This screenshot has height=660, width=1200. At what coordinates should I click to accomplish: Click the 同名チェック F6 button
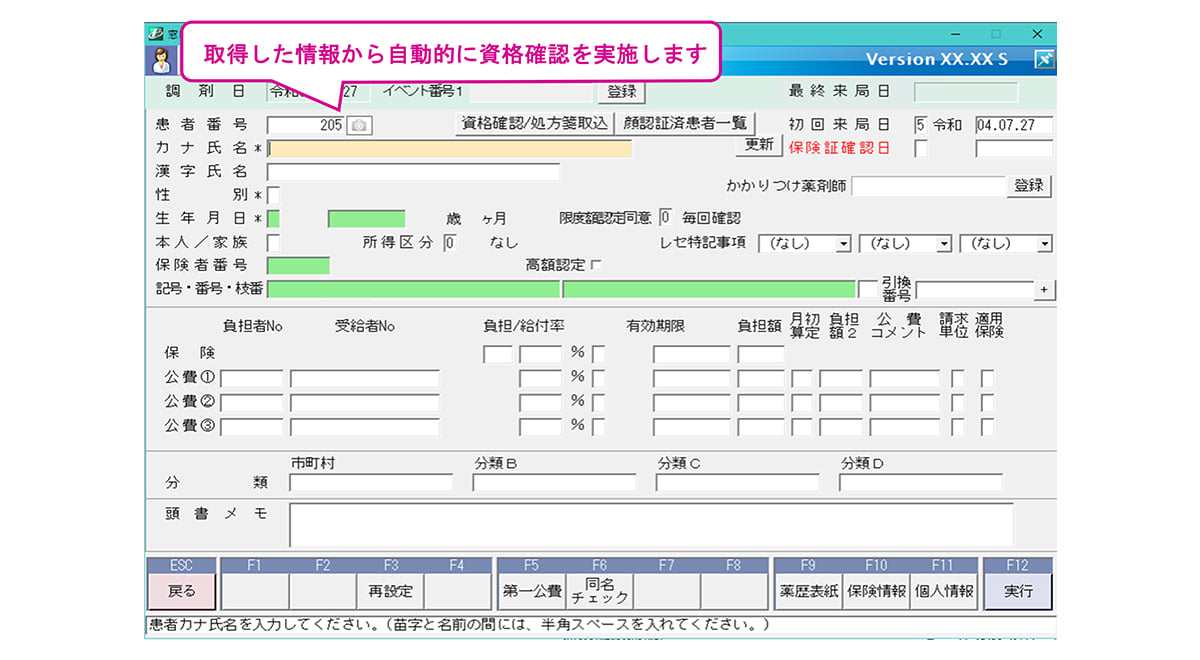click(599, 591)
